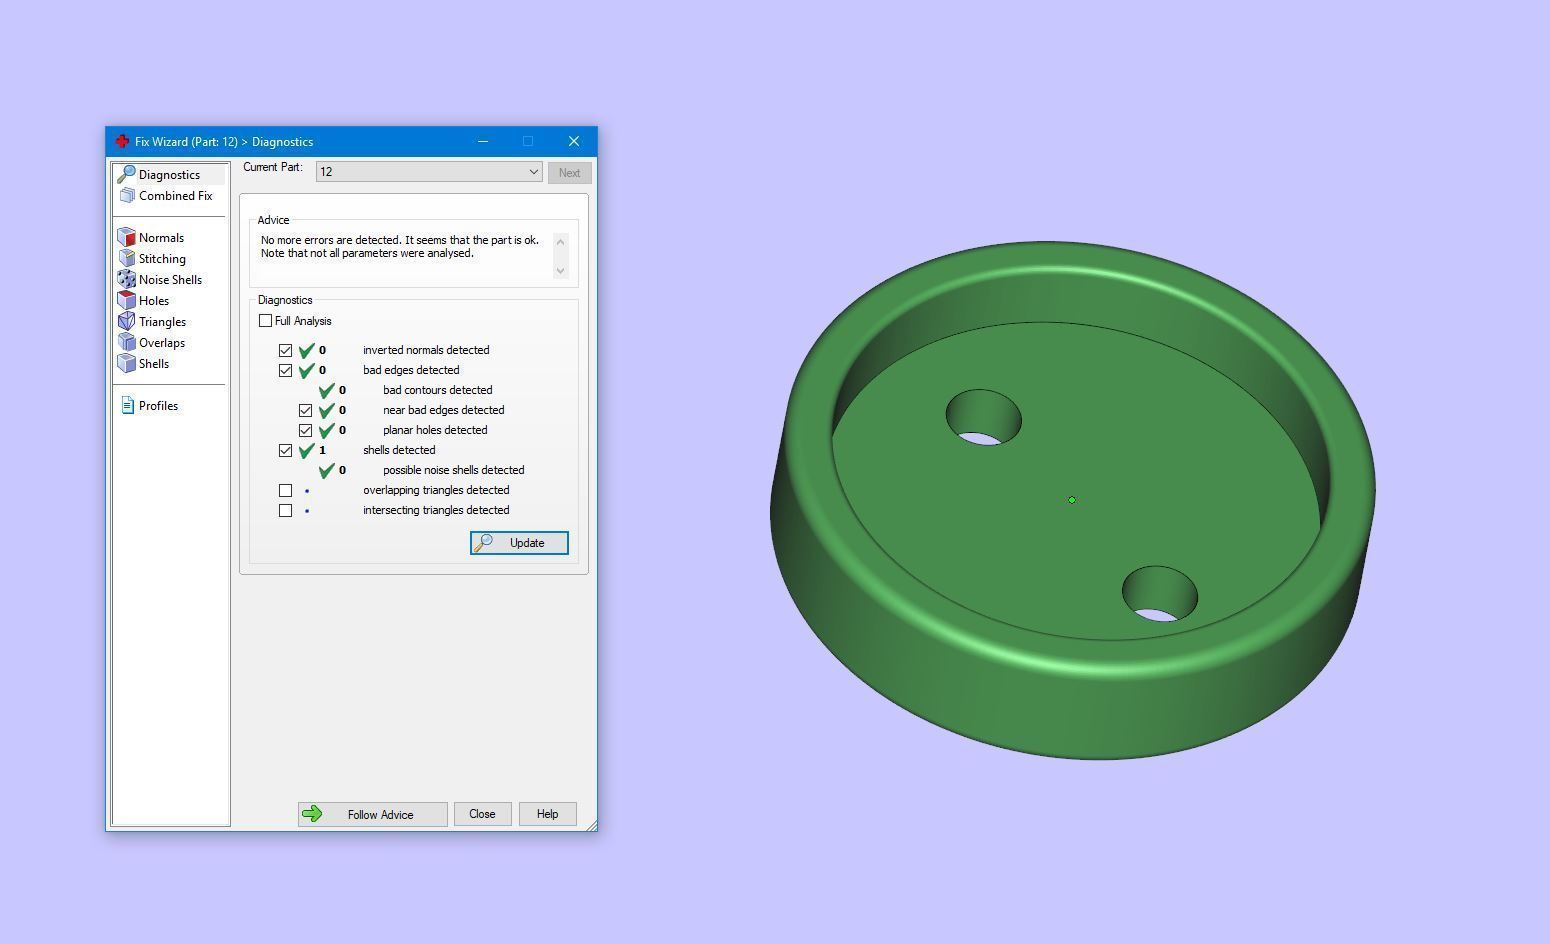Uncheck planar holes detected checkbox
Screen dimensions: 1550x944
[305, 431]
